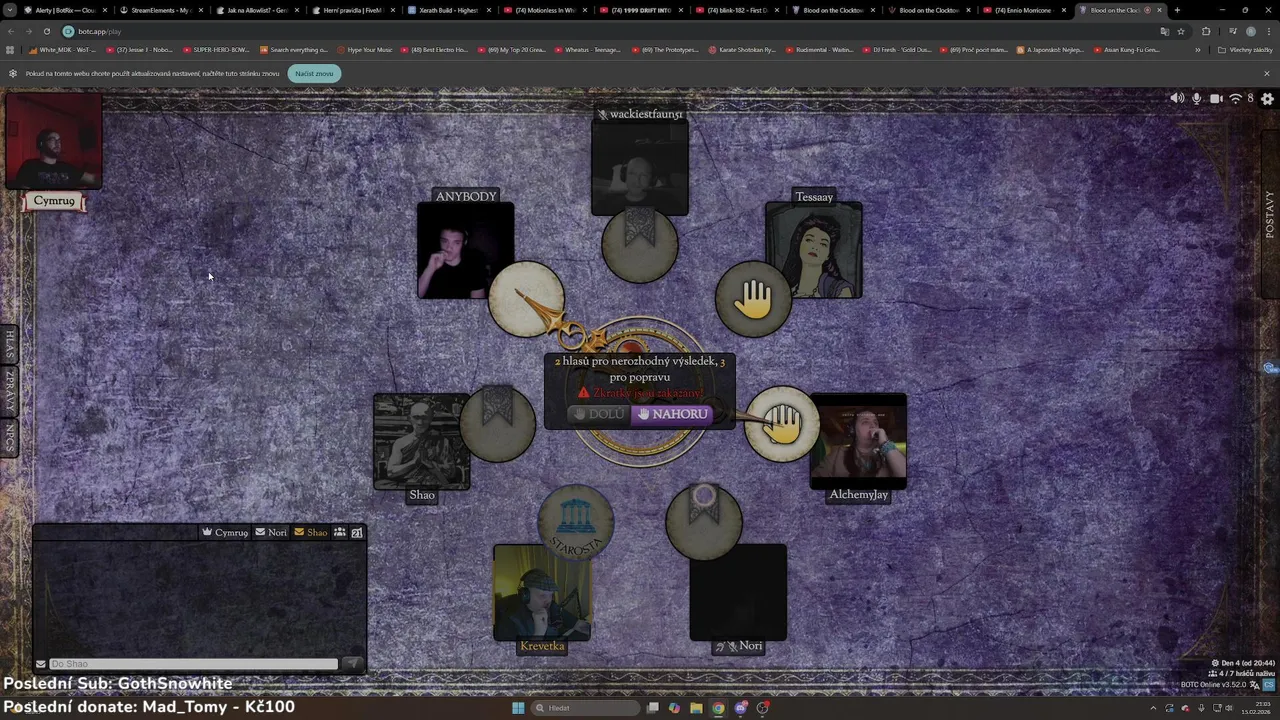Image resolution: width=1280 pixels, height=720 pixels.
Task: Click the 'Načíst znovu' reload button
Action: (314, 73)
